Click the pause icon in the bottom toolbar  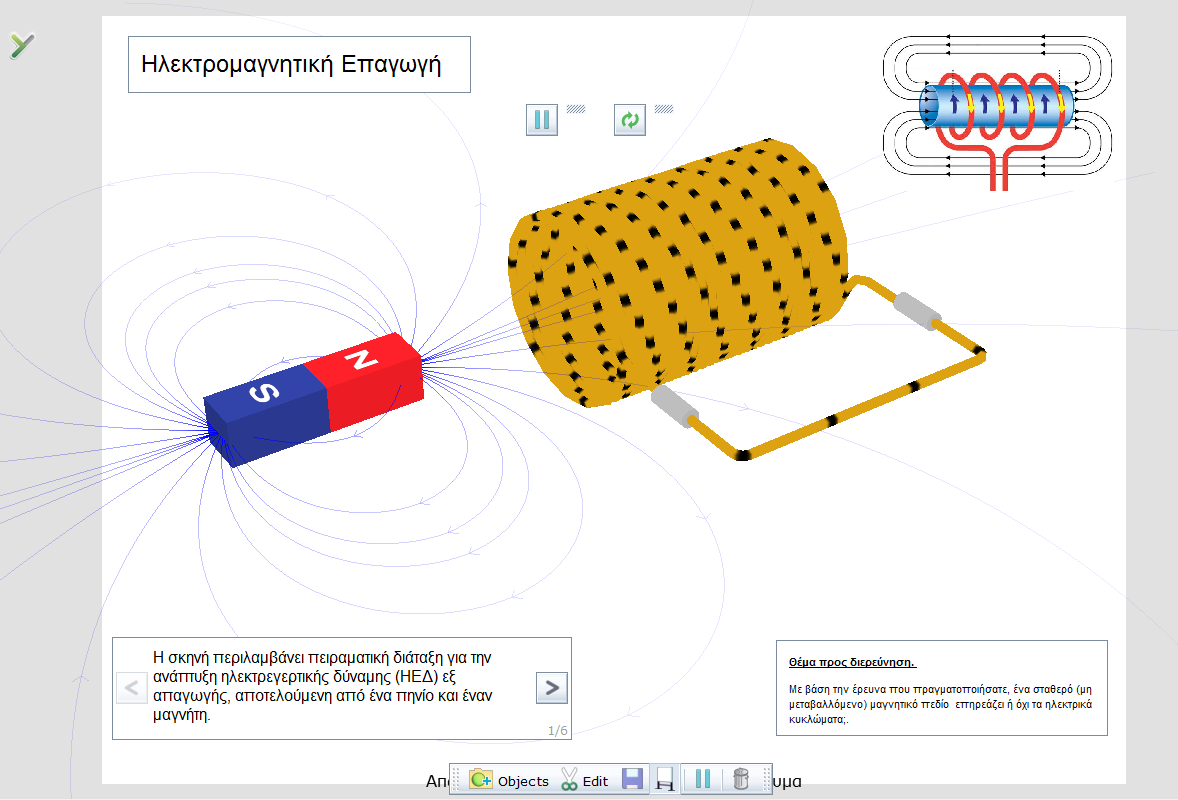702,779
